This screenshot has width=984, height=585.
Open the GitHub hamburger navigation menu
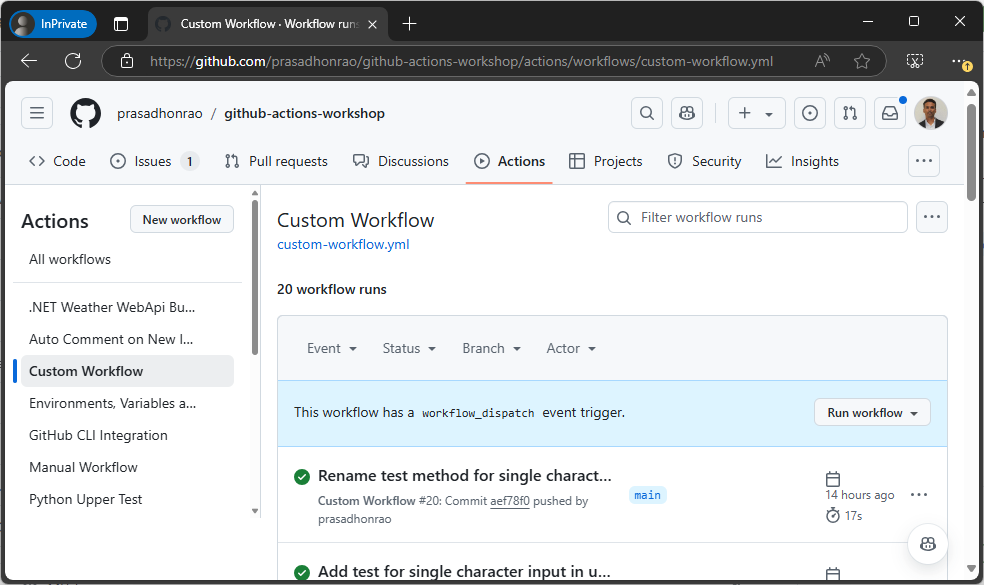pos(37,113)
